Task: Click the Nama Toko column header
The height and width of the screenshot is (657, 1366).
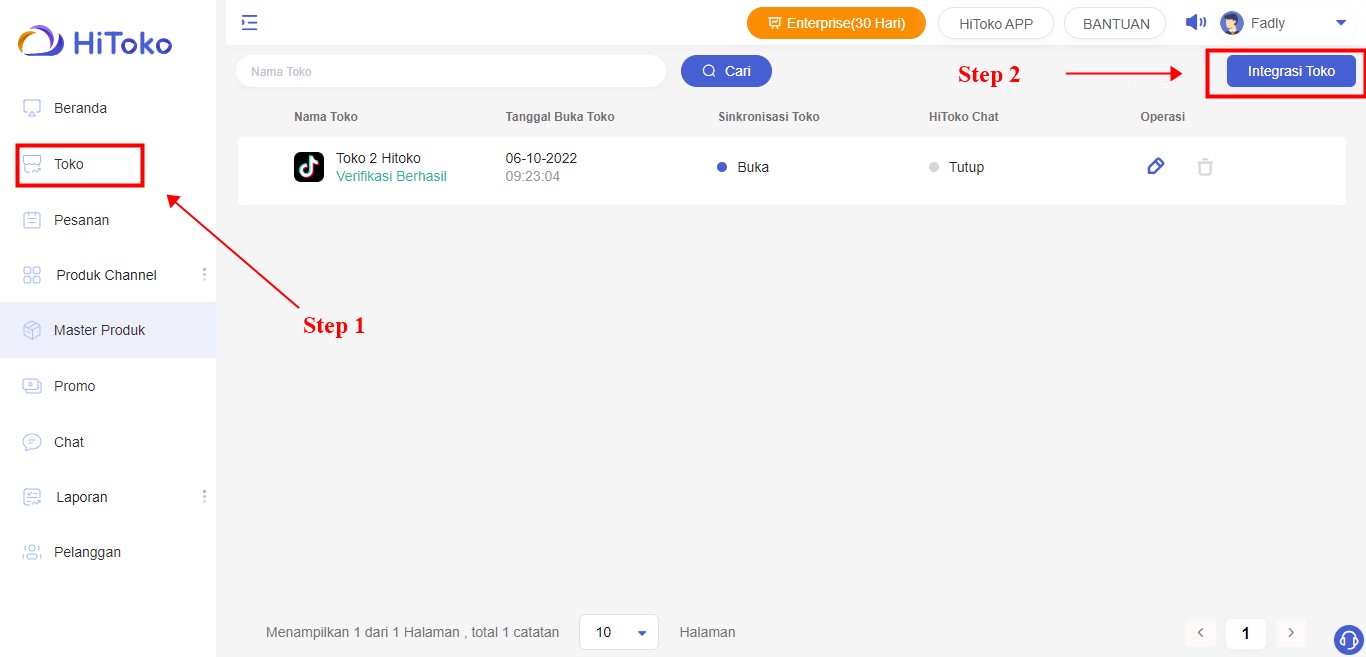Action: pos(326,117)
